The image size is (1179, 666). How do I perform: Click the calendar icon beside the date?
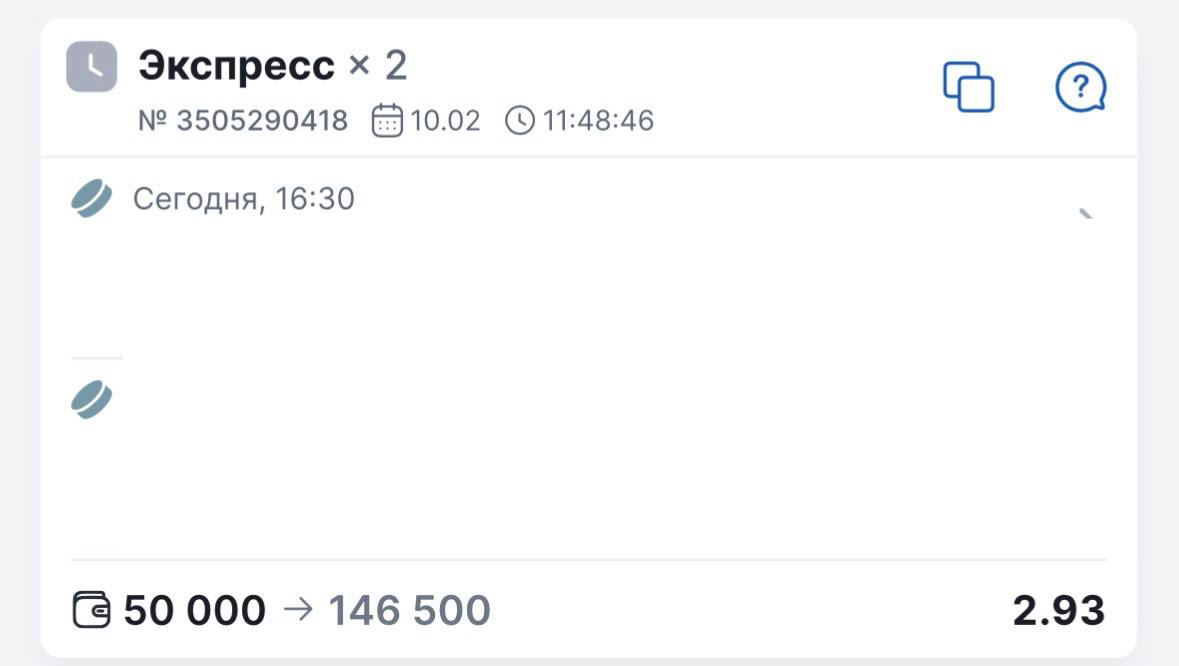click(x=386, y=121)
